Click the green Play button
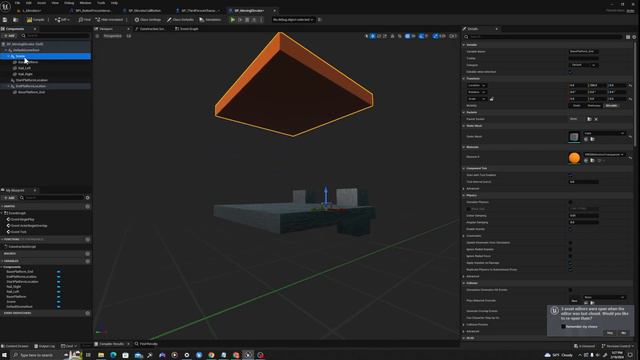 coord(233,20)
